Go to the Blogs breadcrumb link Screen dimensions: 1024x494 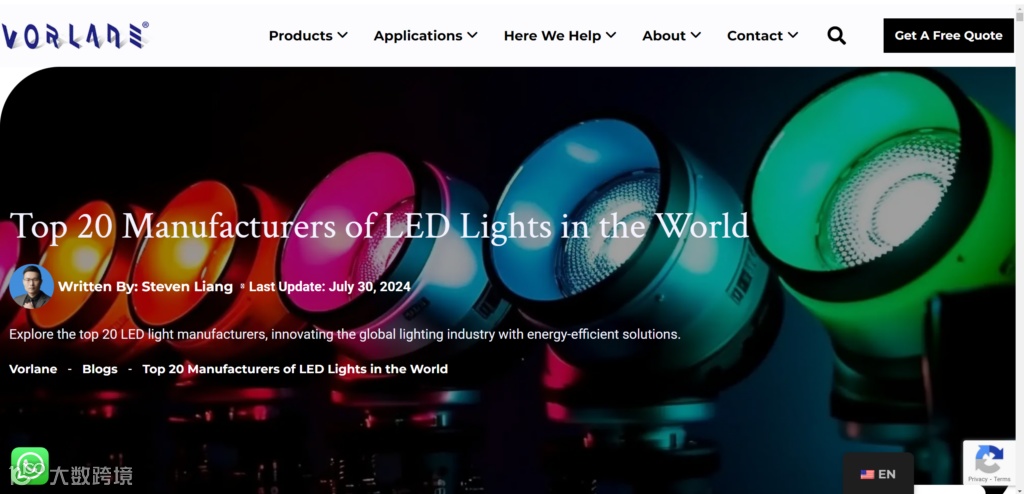tap(100, 369)
